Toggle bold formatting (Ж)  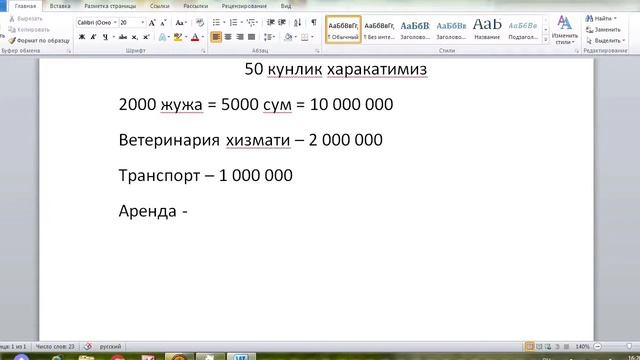[x=82, y=37]
